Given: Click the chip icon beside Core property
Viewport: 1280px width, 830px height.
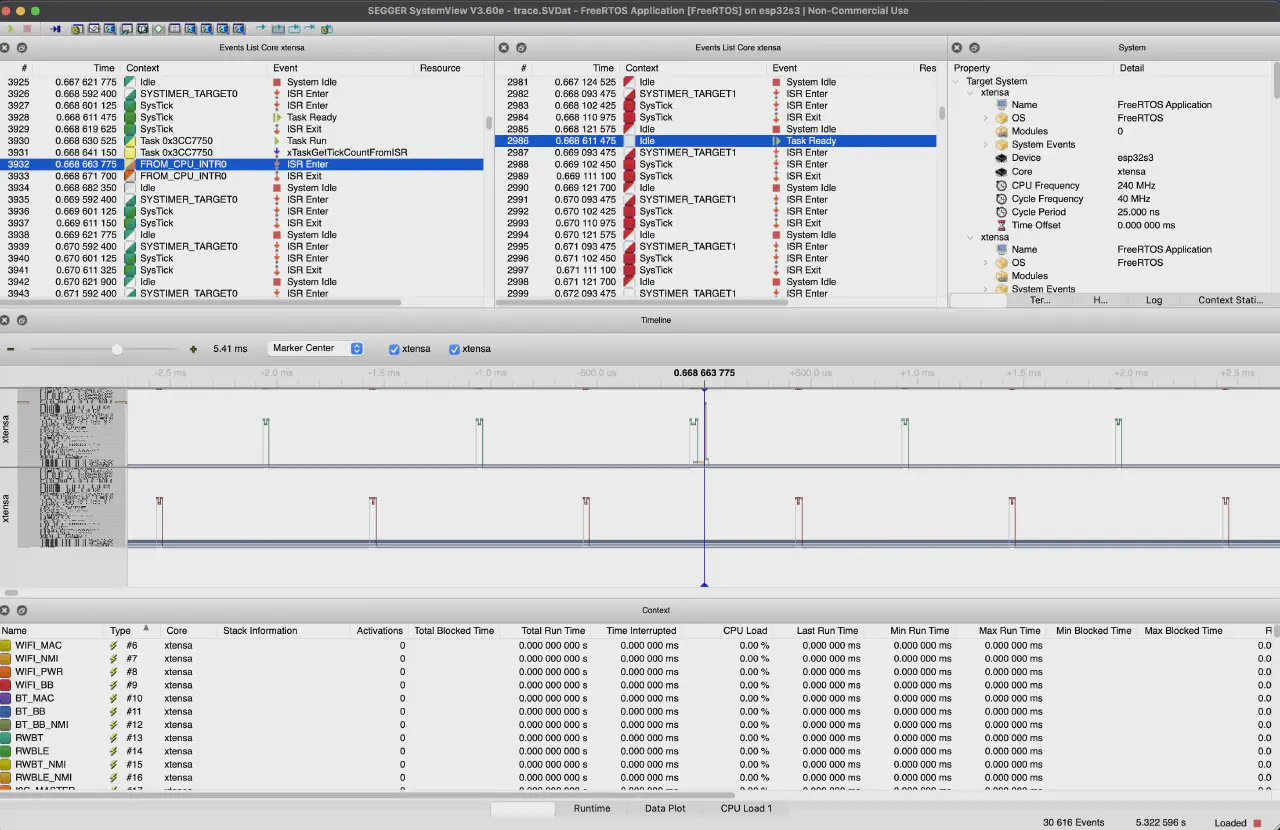Looking at the screenshot, I should [x=1002, y=172].
